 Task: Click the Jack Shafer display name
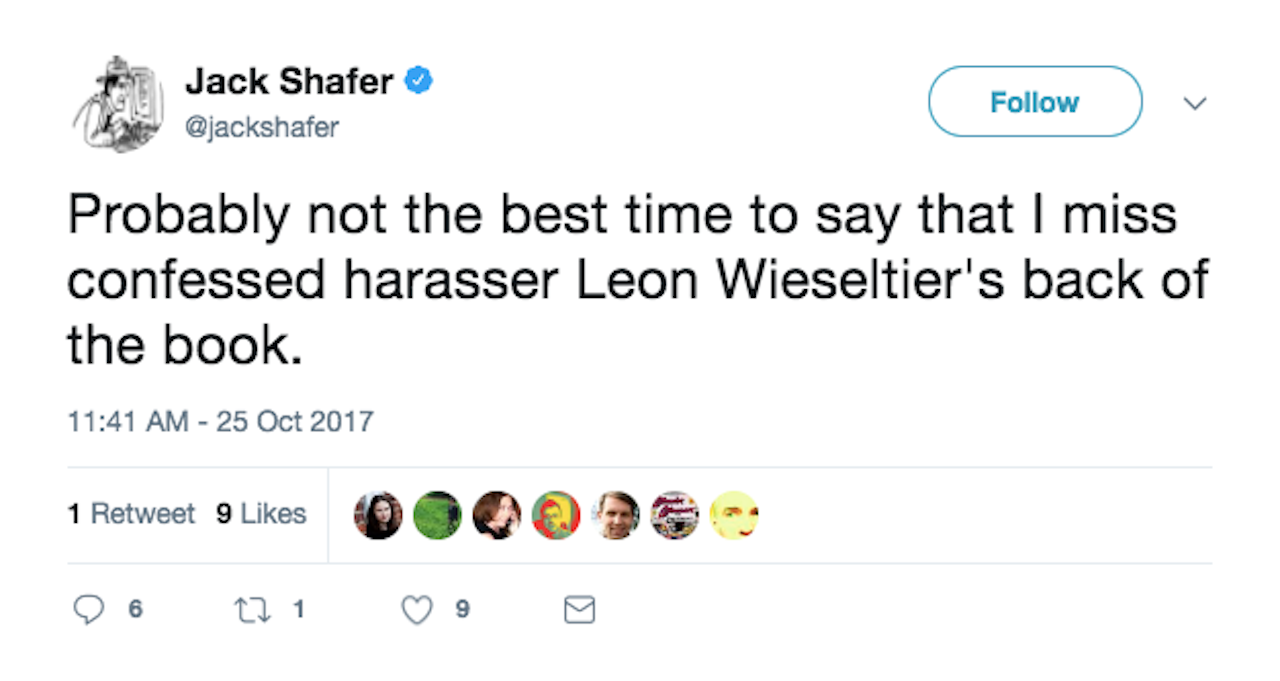pos(288,82)
